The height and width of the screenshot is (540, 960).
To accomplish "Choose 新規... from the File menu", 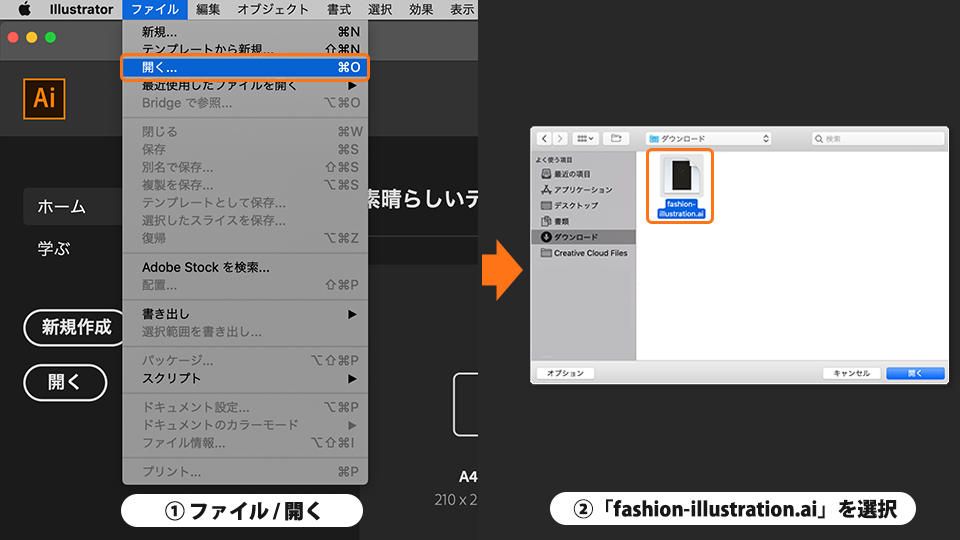I will (245, 32).
